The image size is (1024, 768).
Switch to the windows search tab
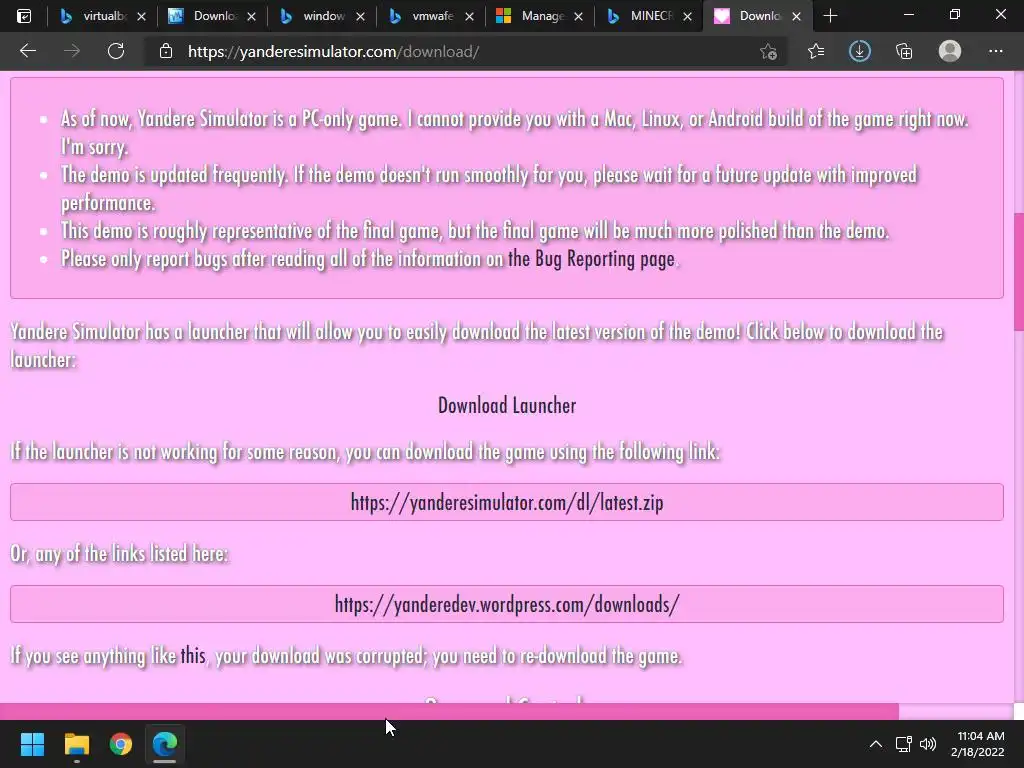(321, 16)
